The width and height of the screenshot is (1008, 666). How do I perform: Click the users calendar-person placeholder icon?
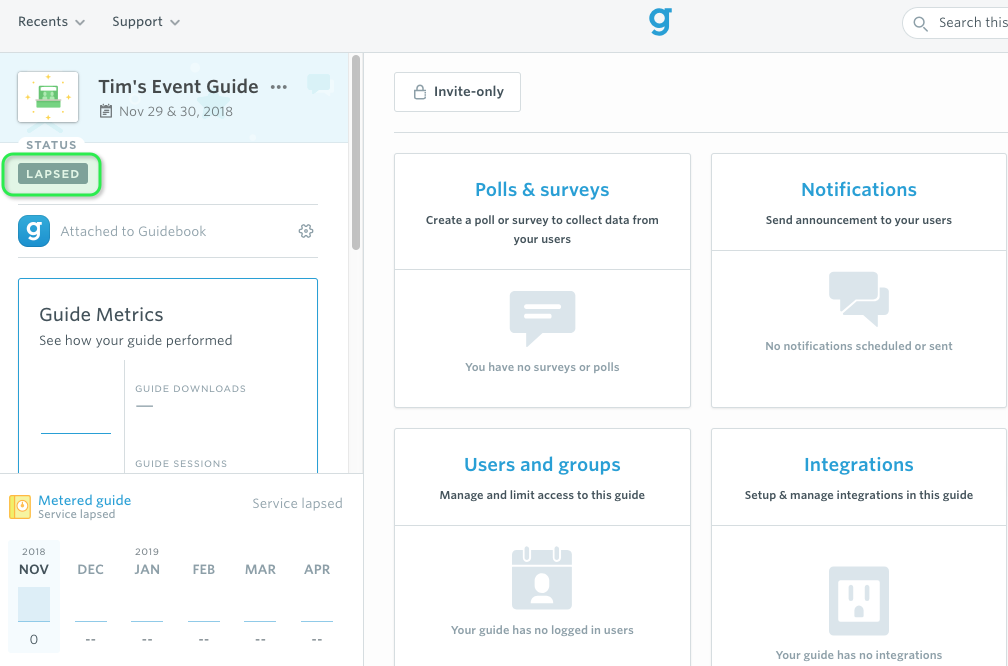tap(542, 578)
